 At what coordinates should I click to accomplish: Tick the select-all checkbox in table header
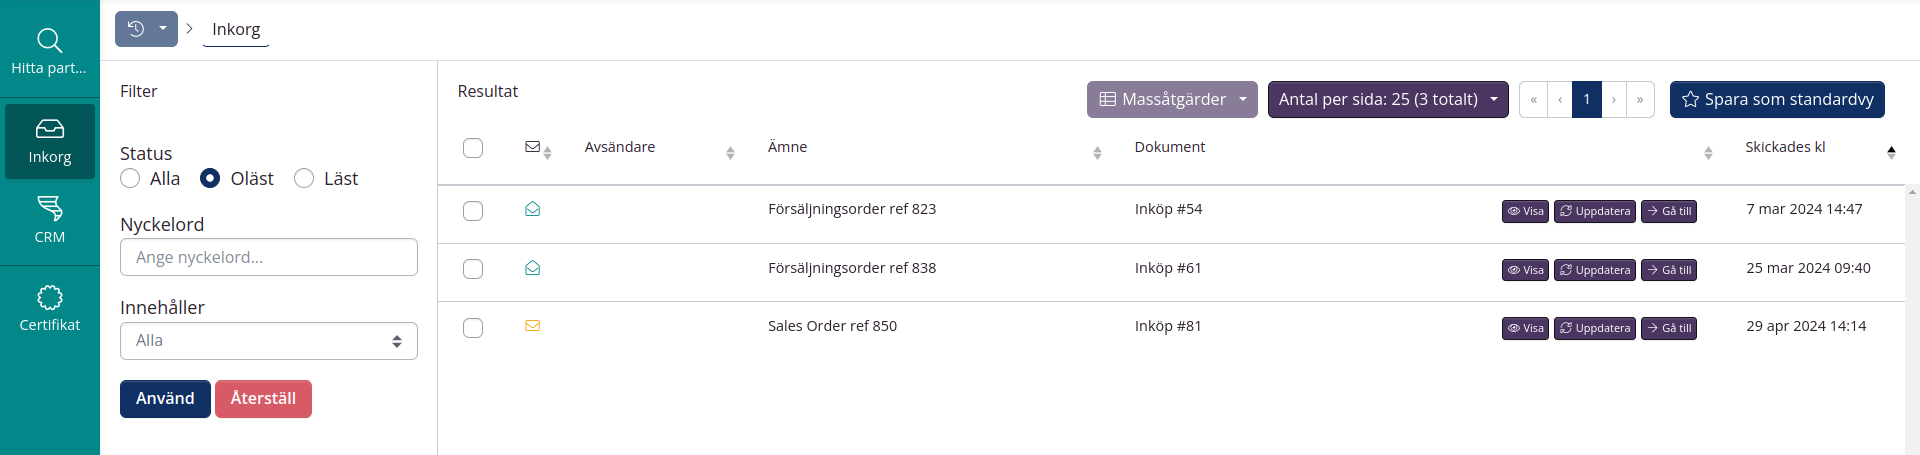click(473, 148)
